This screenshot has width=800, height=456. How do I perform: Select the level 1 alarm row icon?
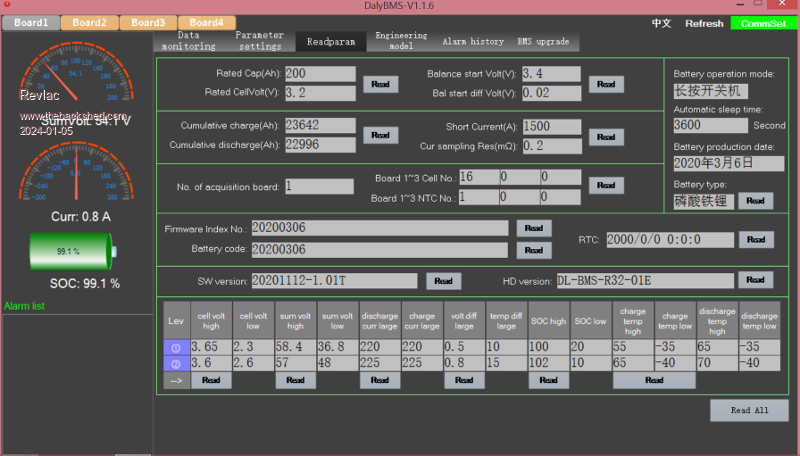pyautogui.click(x=176, y=347)
